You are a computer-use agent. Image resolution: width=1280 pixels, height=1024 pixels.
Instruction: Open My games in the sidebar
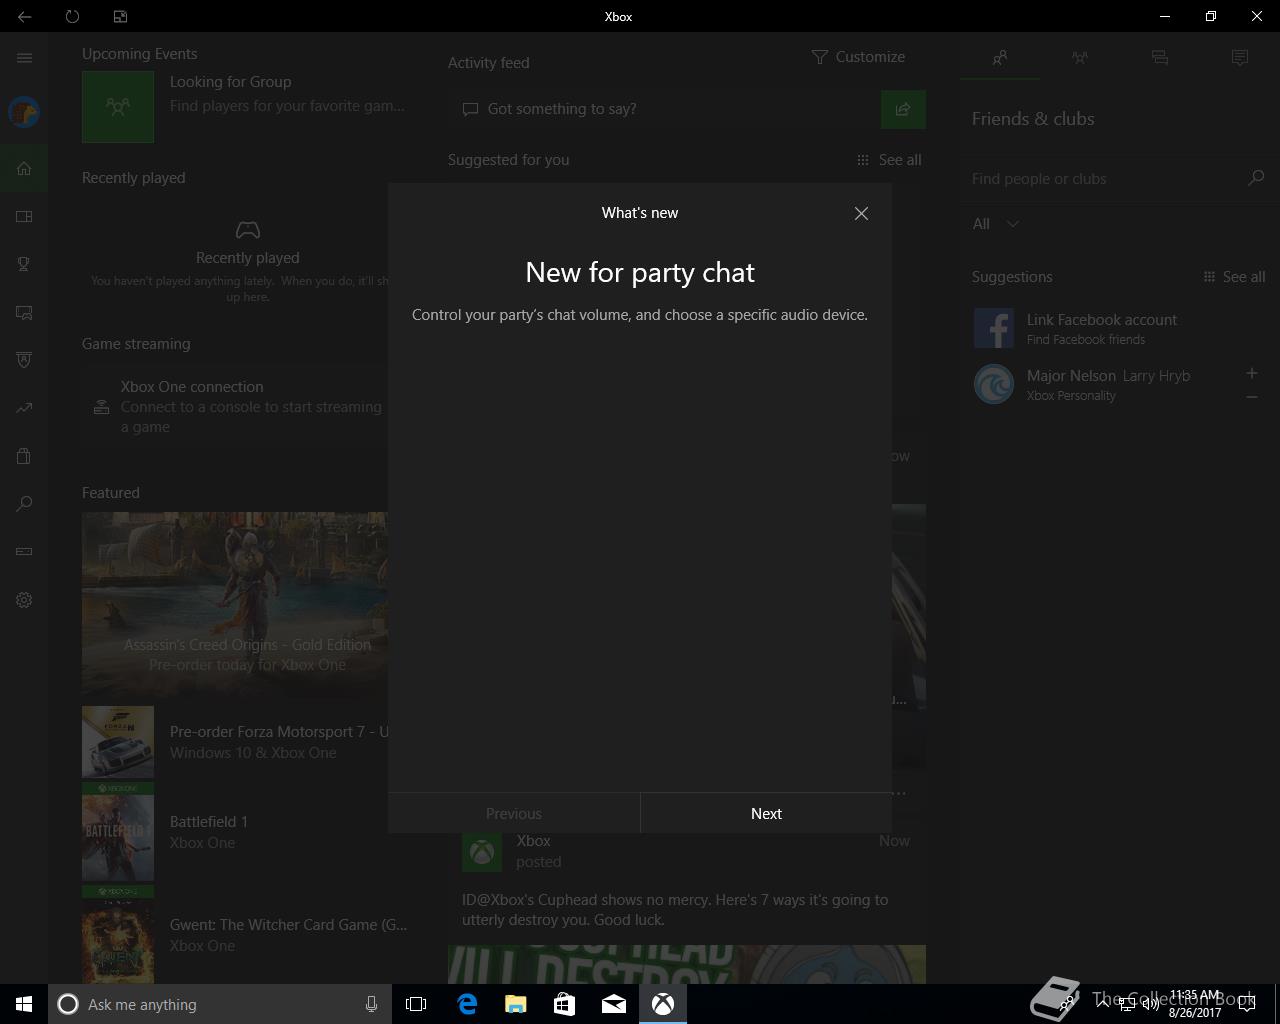(24, 216)
